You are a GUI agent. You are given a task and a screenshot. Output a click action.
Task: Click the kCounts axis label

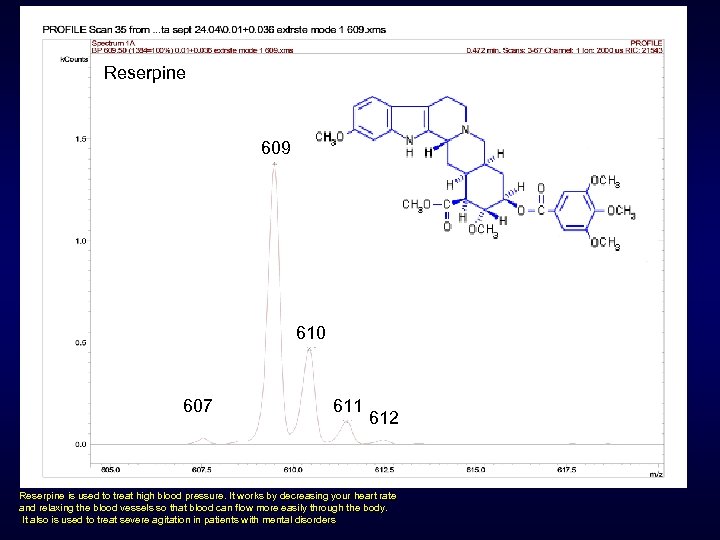(x=74, y=59)
